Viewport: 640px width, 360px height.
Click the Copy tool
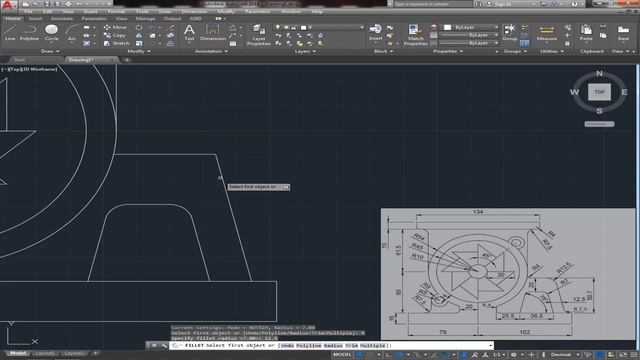115,36
